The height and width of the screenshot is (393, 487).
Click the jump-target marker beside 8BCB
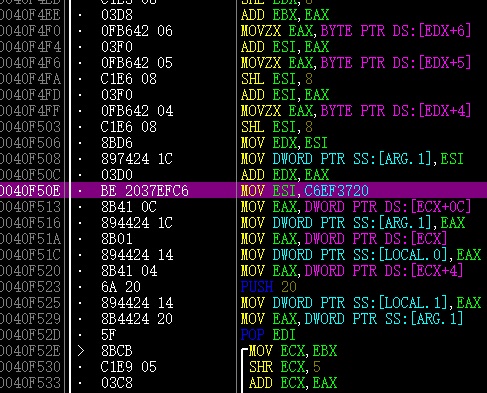coord(80,351)
